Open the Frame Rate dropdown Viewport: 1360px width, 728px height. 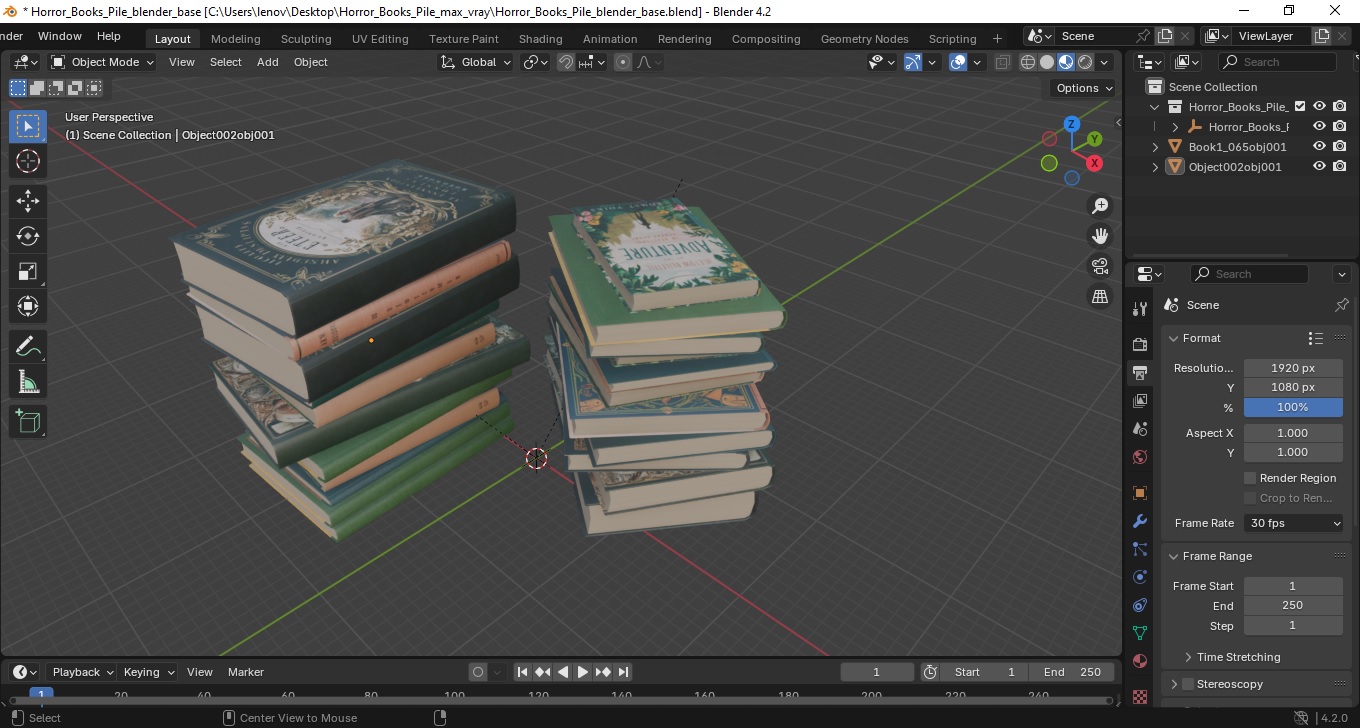(x=1293, y=523)
